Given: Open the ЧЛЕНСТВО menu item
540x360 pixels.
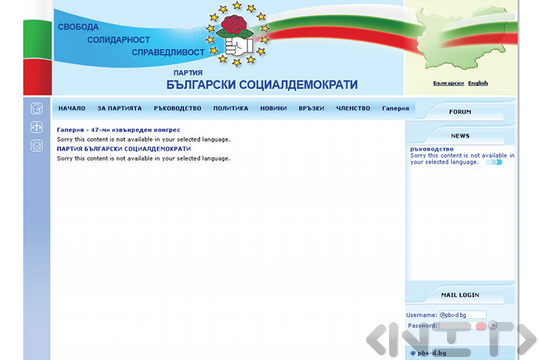Looking at the screenshot, I should click(x=353, y=108).
